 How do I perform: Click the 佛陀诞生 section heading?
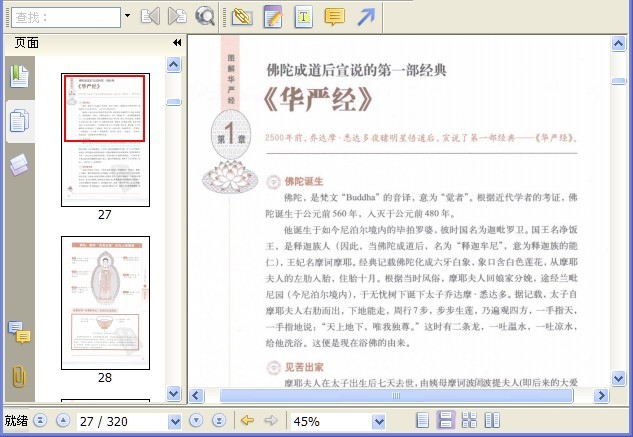tap(304, 182)
